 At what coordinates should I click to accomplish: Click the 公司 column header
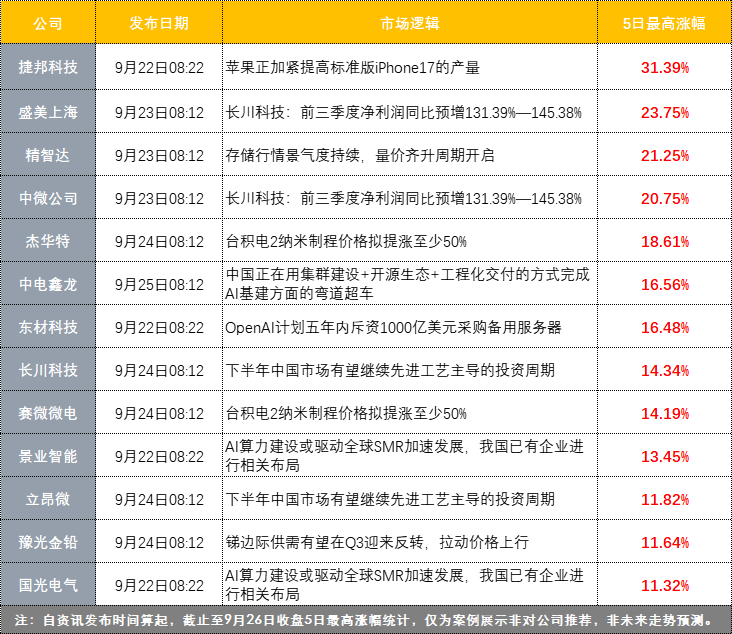[x=48, y=23]
